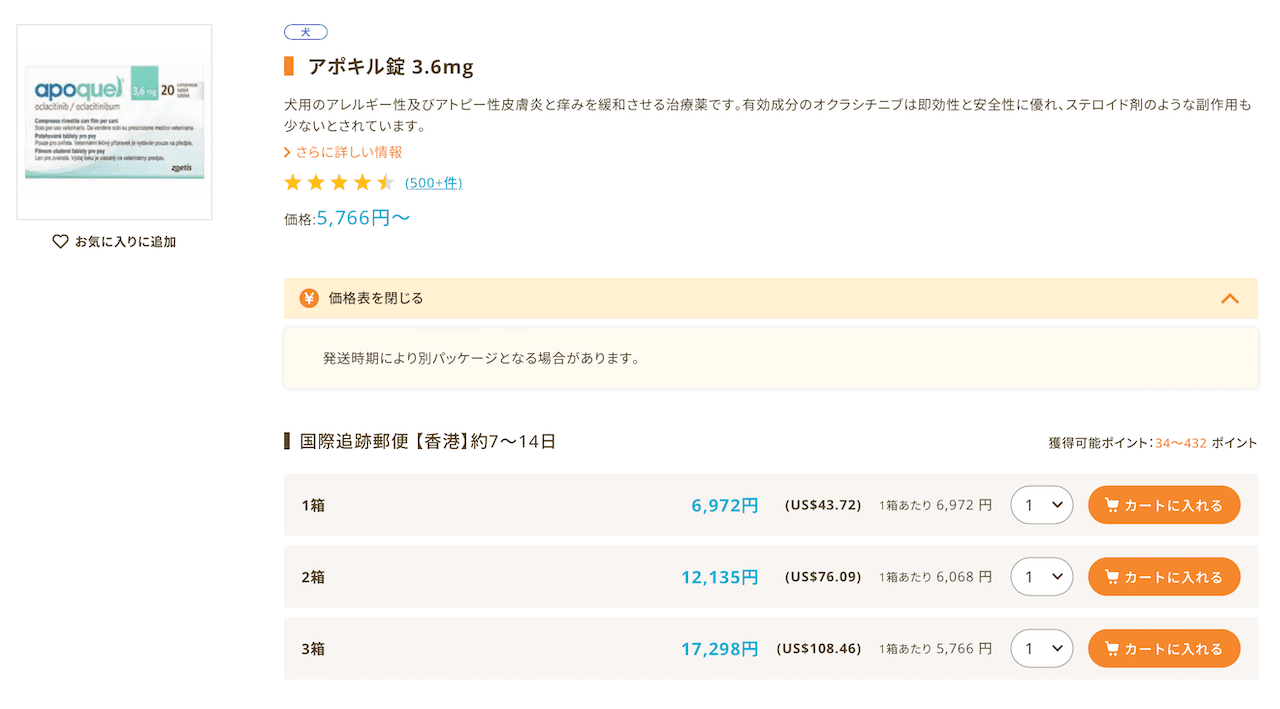Open quantity dropdown for 2箱
This screenshot has height=709, width=1280.
pos(1041,578)
